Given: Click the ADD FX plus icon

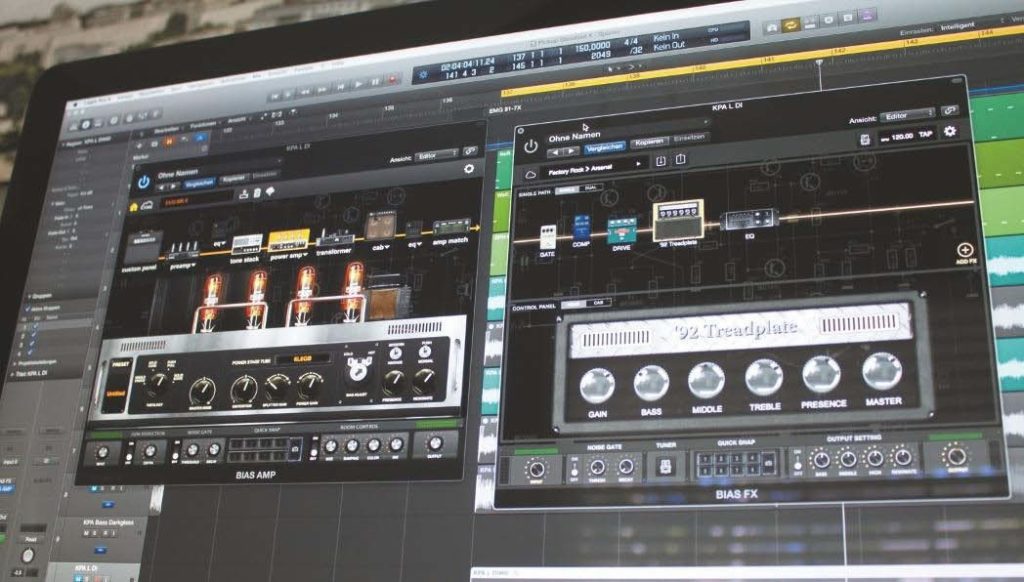Looking at the screenshot, I should point(965,251).
